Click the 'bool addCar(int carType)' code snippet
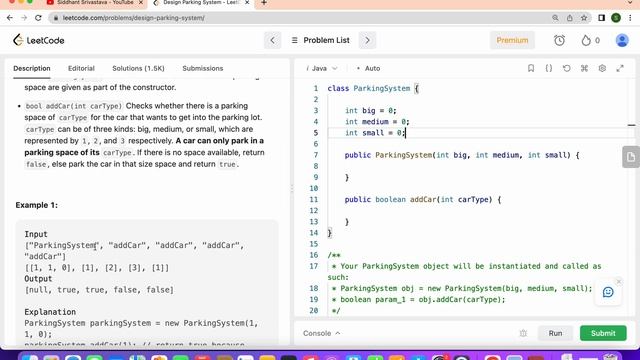Image resolution: width=640 pixels, height=360 pixels. (73, 106)
